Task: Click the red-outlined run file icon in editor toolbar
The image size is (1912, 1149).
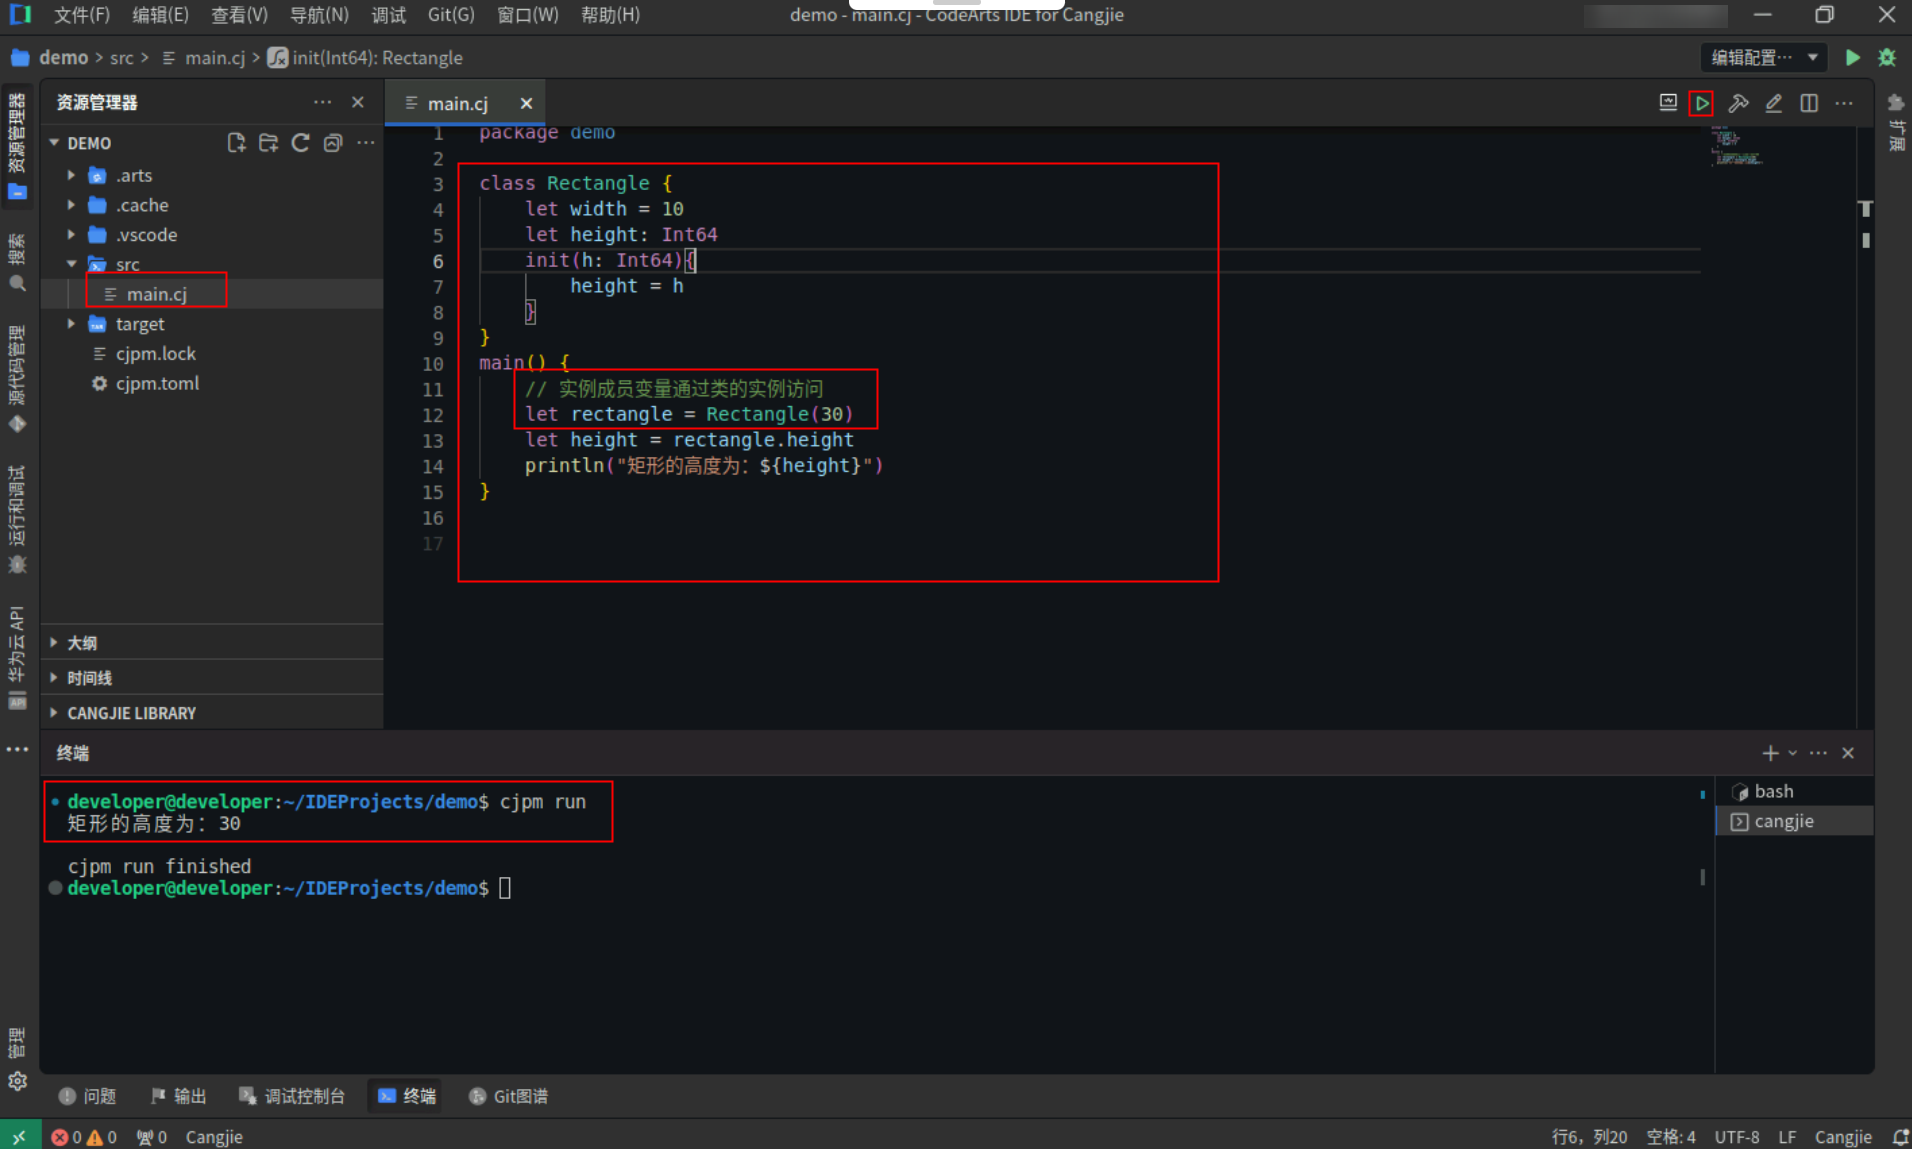Action: tap(1701, 103)
